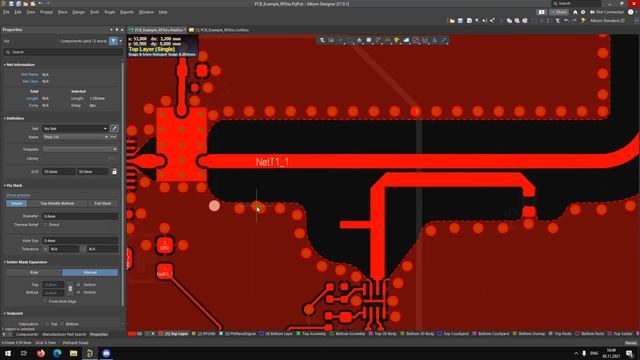This screenshot has width=640, height=360.
Task: Click the Place Polygon Pour icon
Action: pos(406,40)
